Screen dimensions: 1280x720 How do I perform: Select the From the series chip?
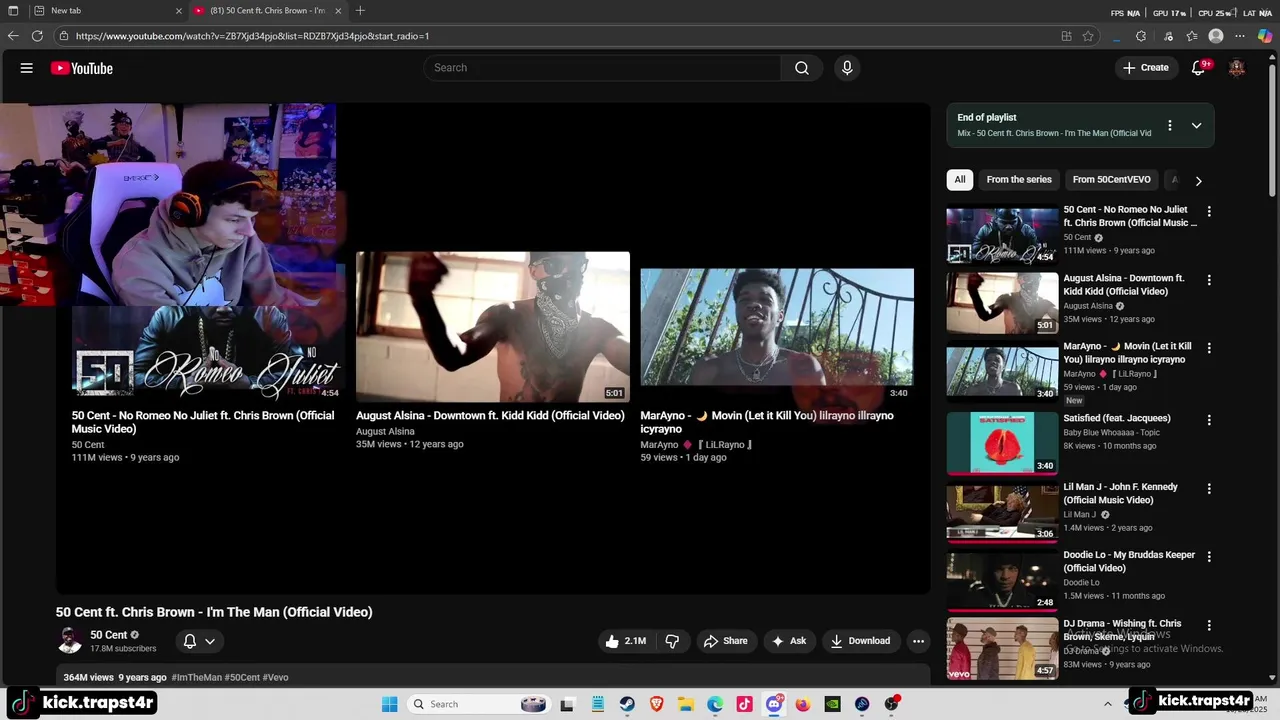pos(1019,180)
